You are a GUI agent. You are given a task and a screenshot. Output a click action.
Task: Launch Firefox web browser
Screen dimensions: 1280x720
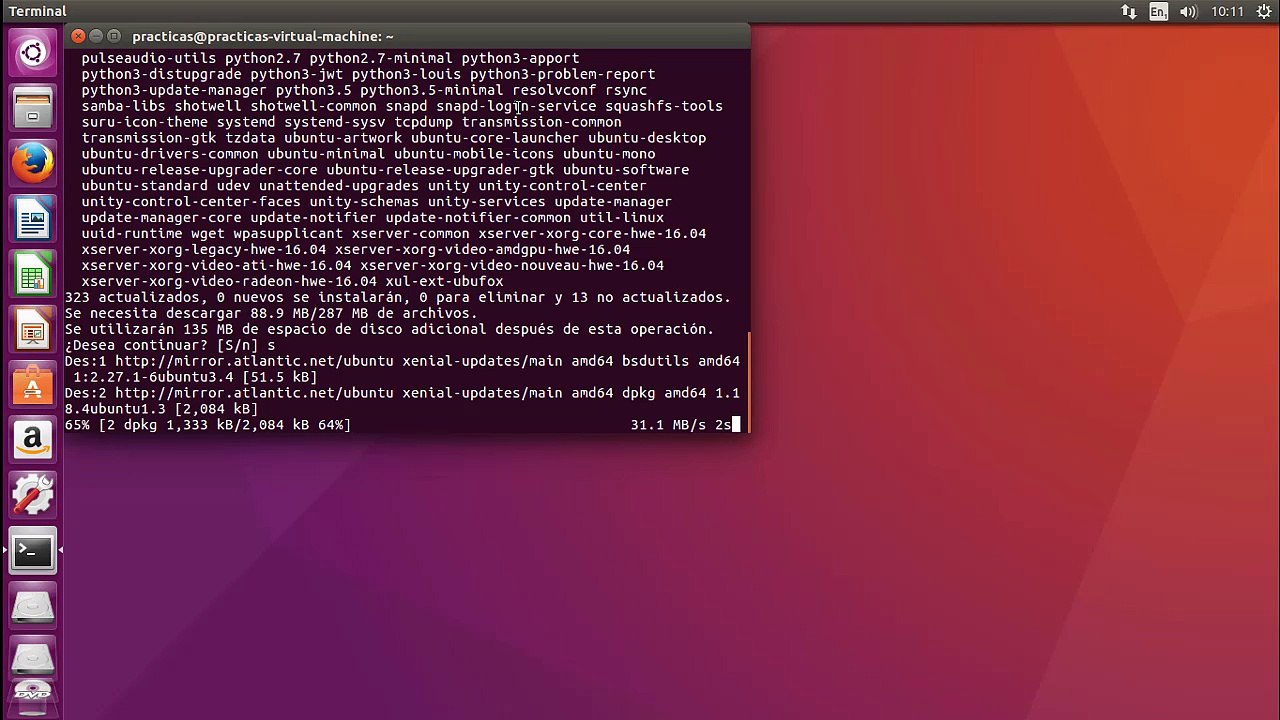pos(32,163)
